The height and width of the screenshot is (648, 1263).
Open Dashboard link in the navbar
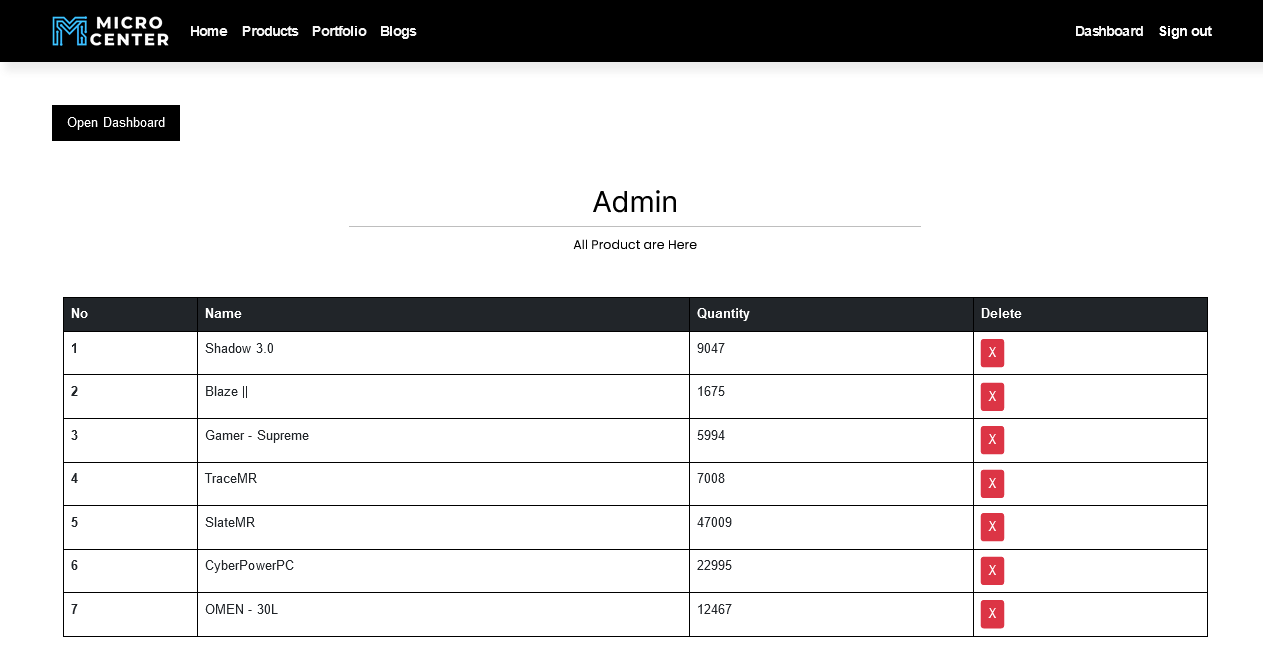(1109, 31)
